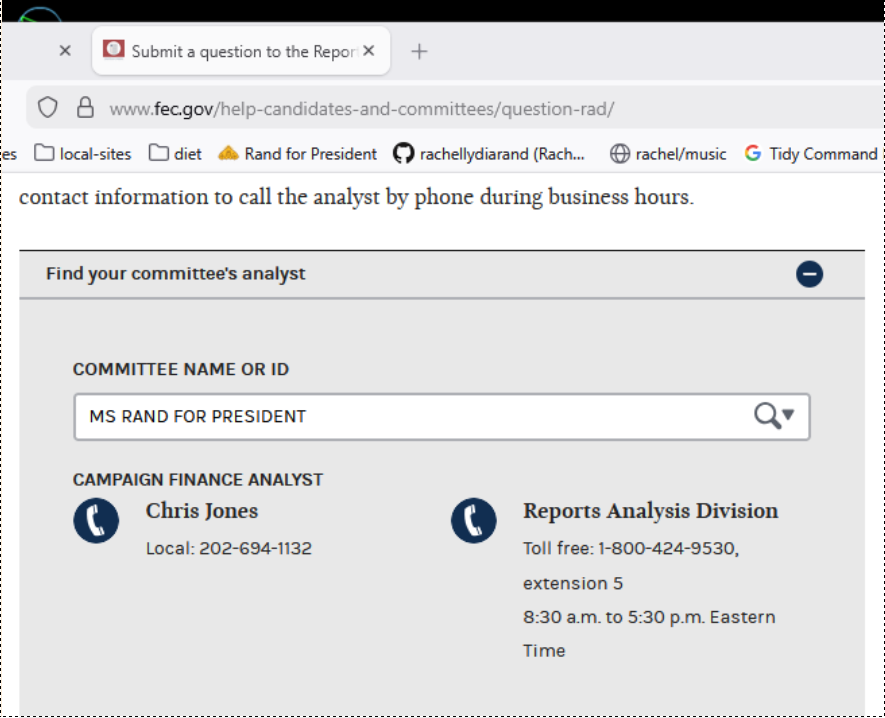Open the rachel/music globe bookmark
Viewport: 885px width, 718px height.
coord(668,154)
